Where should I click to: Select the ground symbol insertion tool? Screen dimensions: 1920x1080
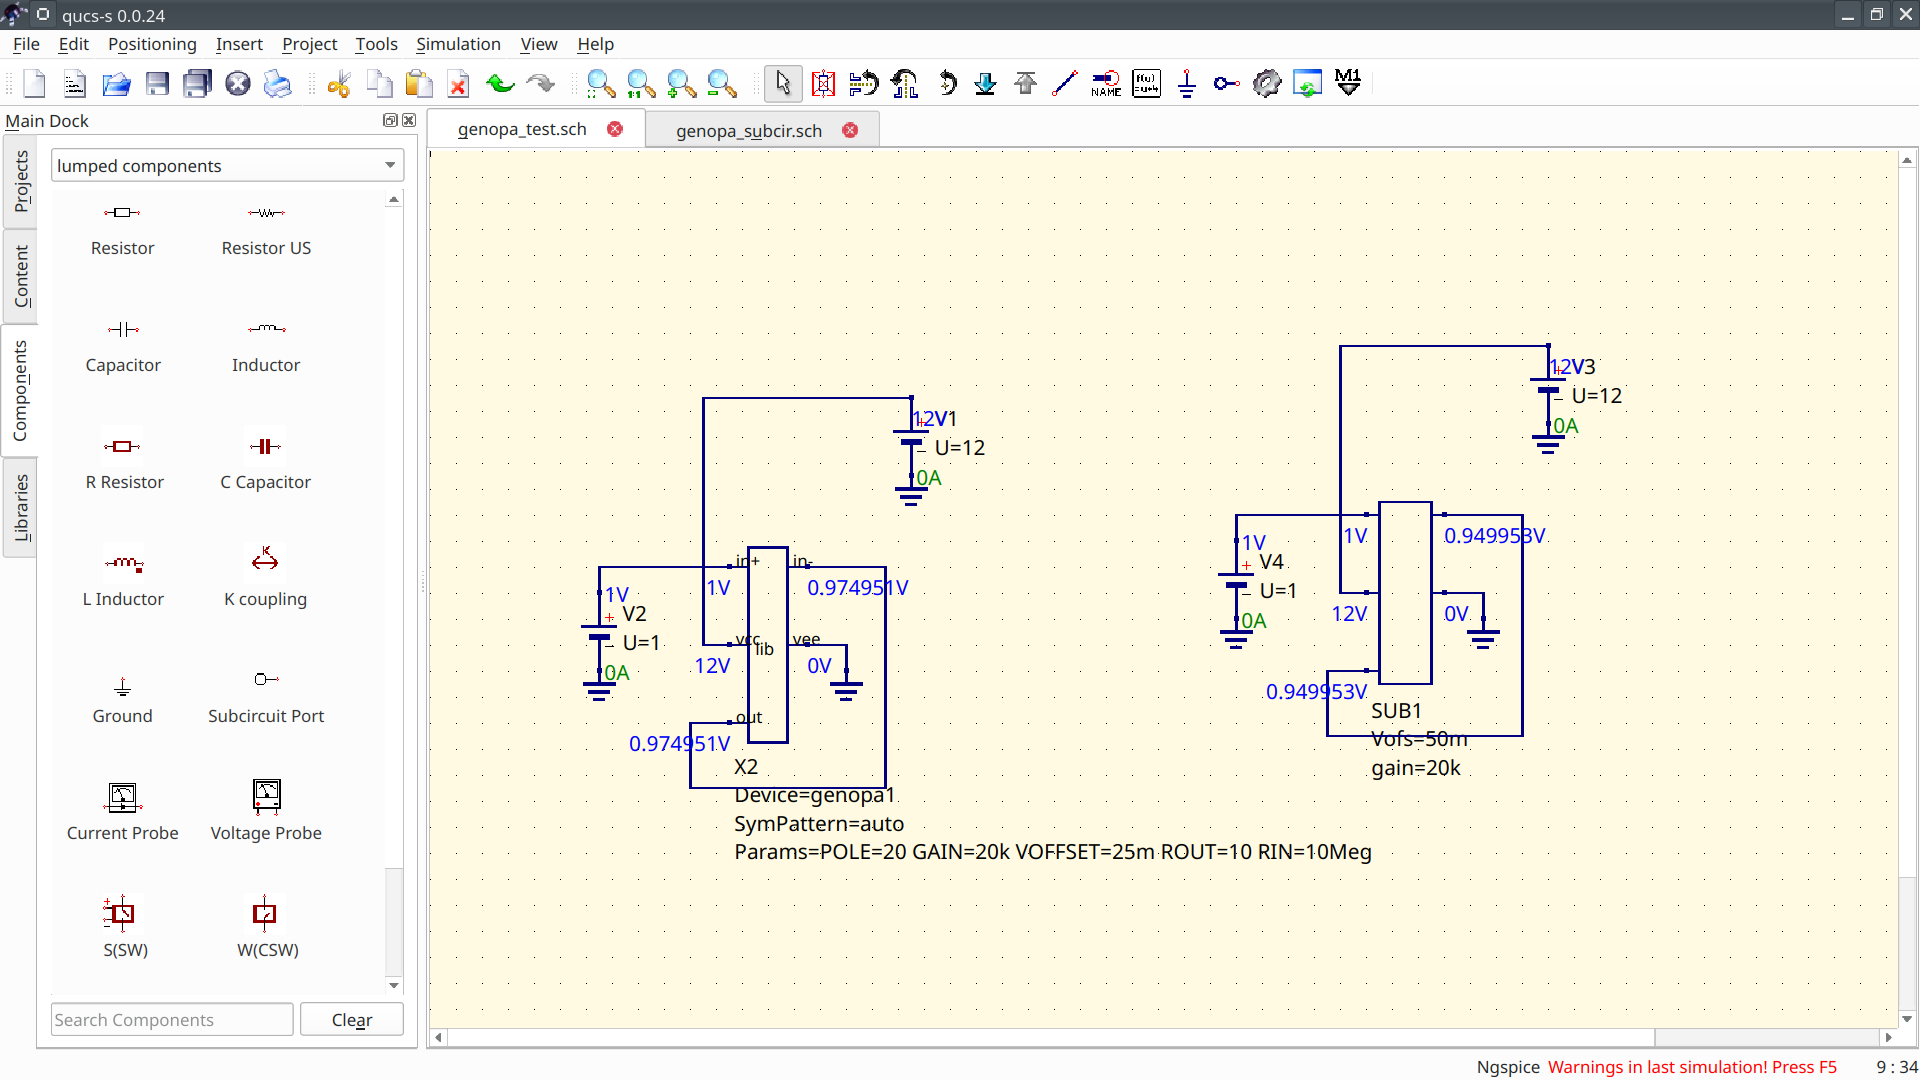[x=1186, y=83]
